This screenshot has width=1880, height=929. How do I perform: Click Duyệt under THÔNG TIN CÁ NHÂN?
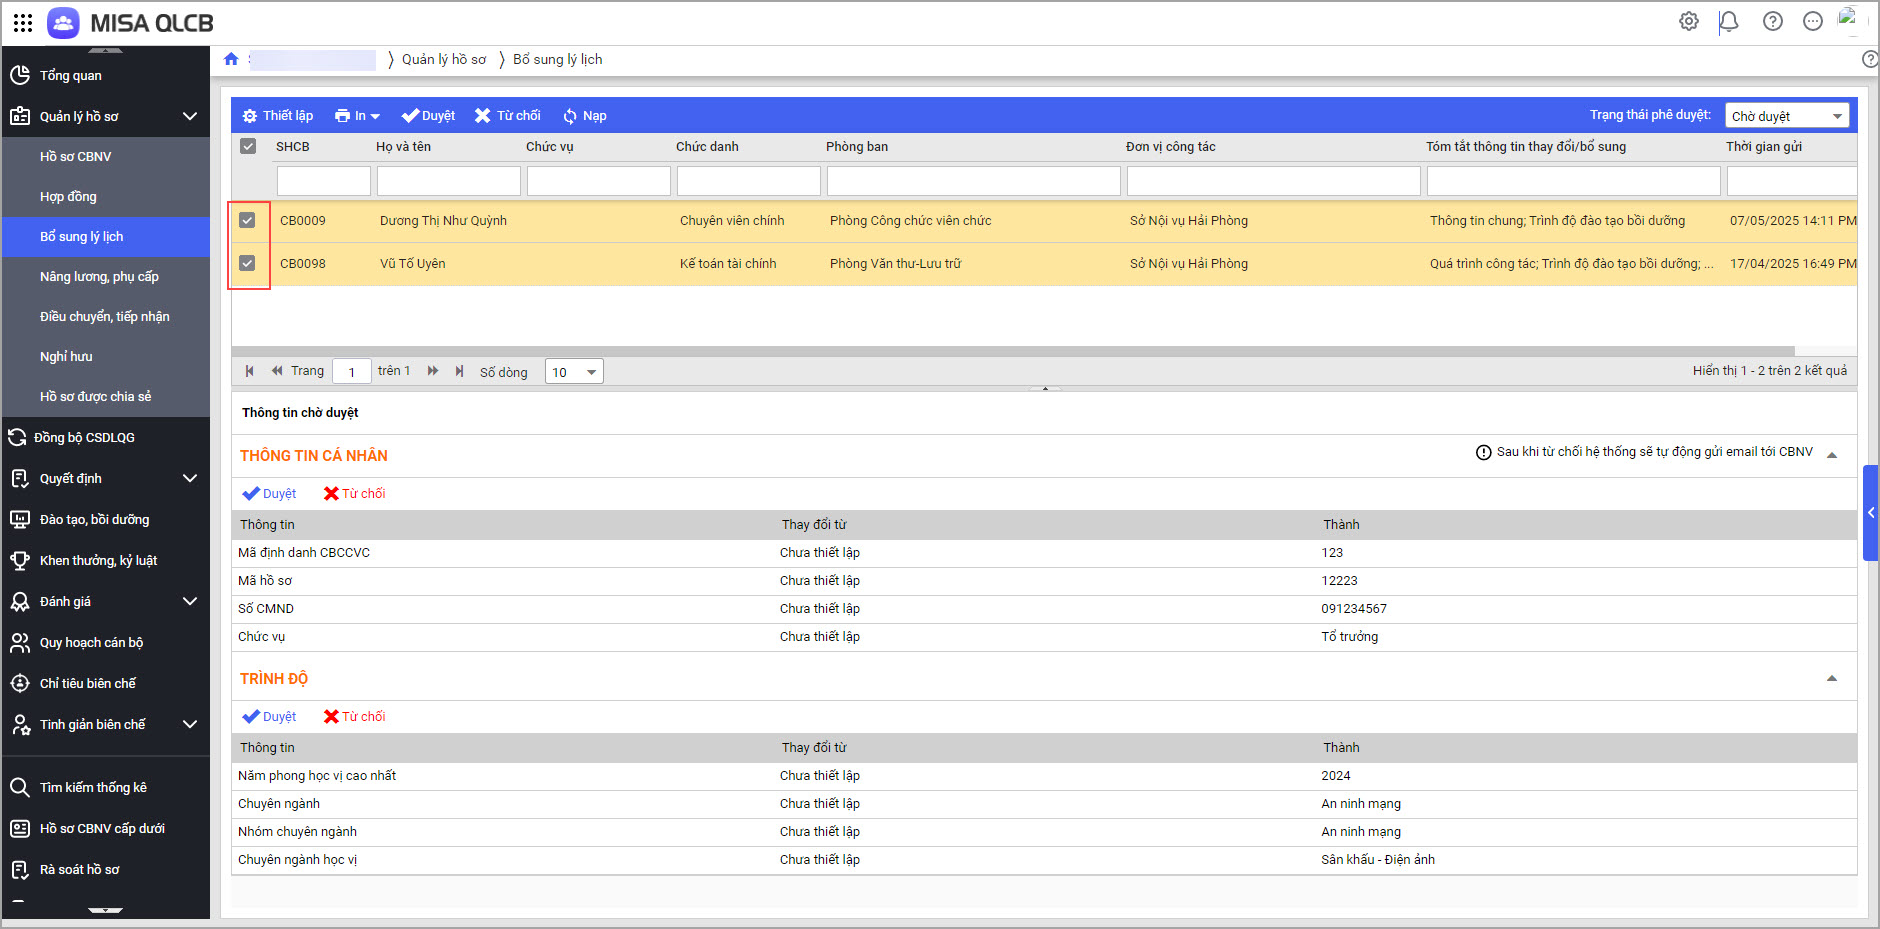pyautogui.click(x=270, y=493)
